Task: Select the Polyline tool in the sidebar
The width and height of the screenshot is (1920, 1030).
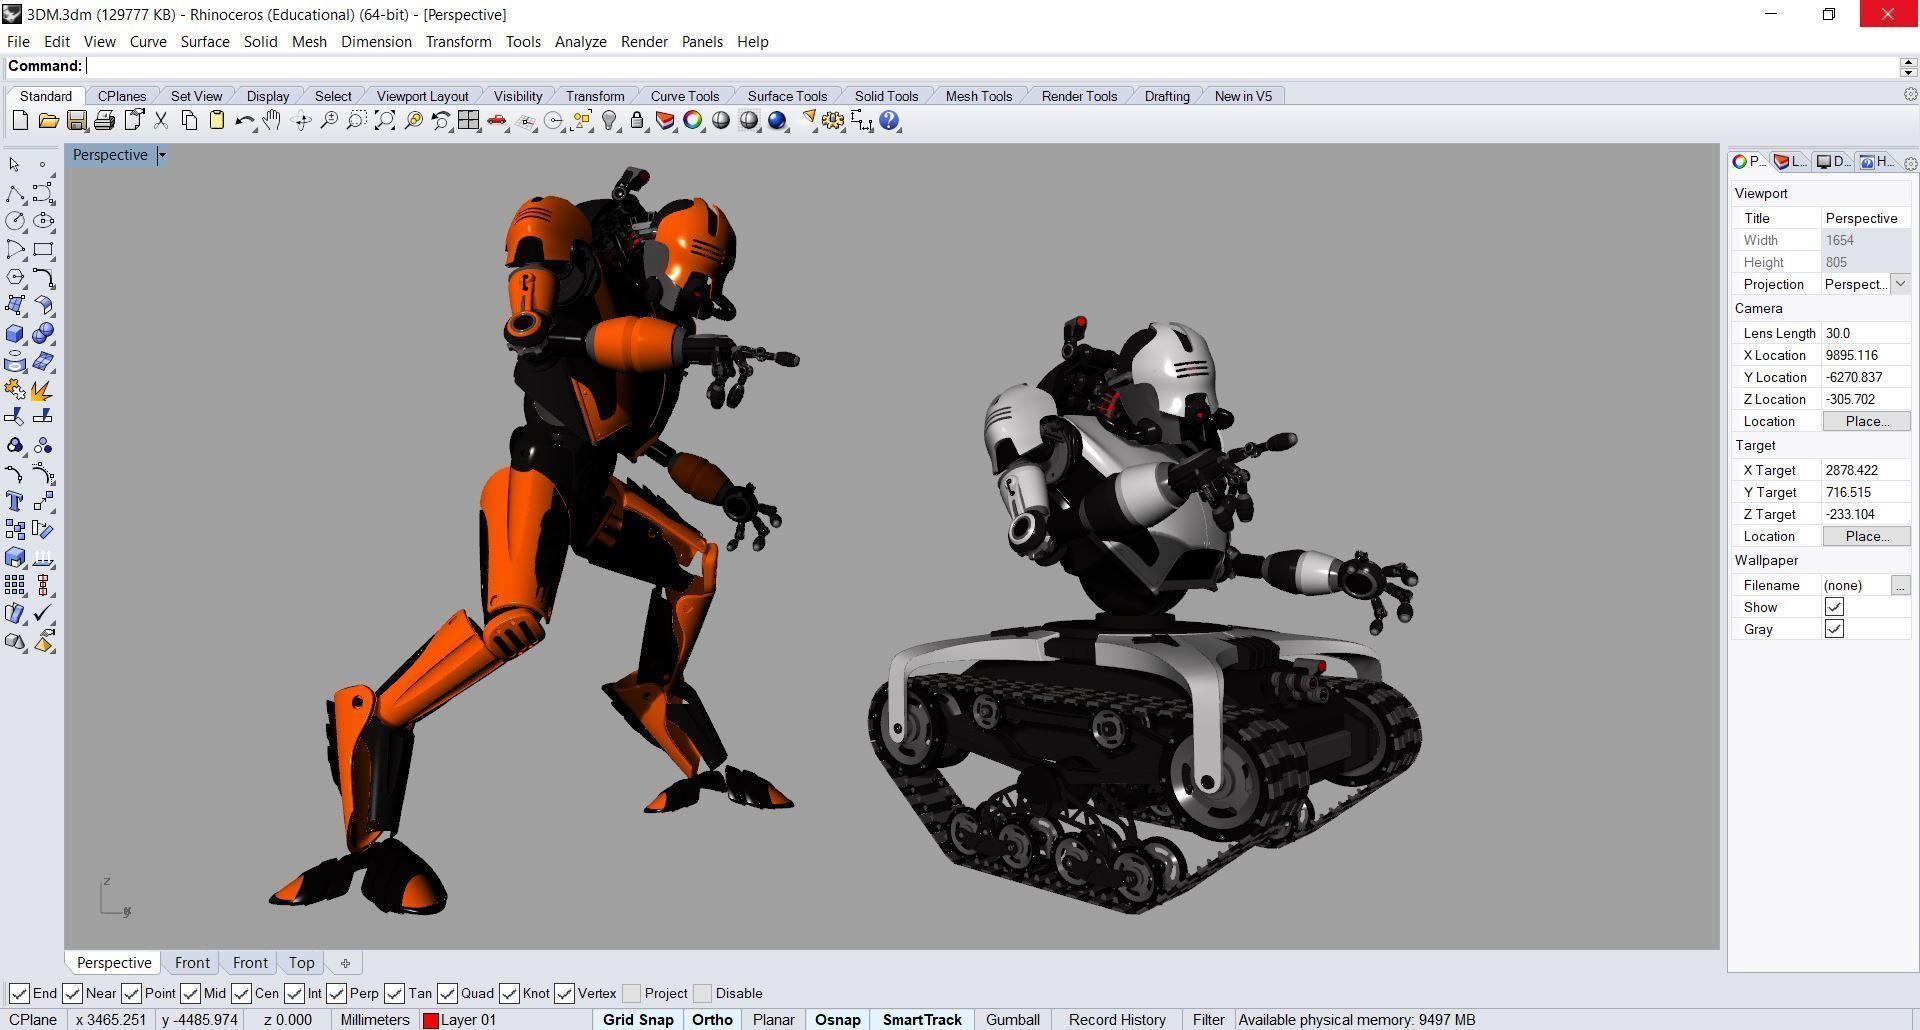Action: click(x=15, y=193)
